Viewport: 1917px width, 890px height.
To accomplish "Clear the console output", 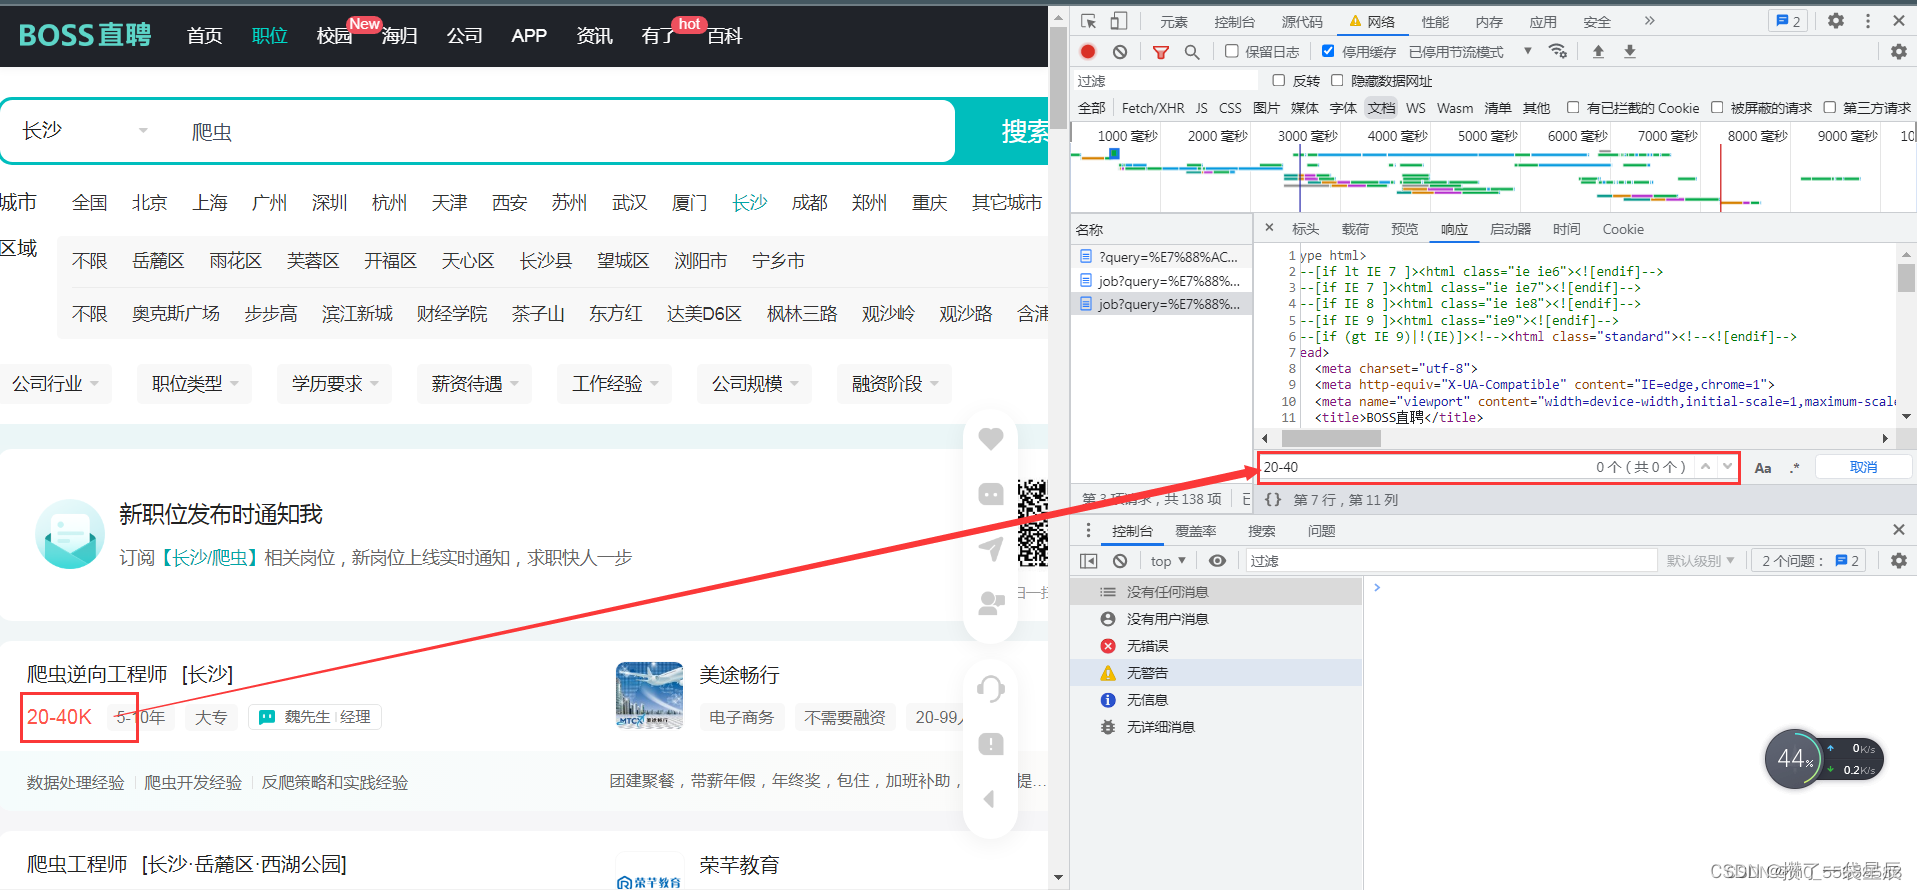I will point(1120,561).
